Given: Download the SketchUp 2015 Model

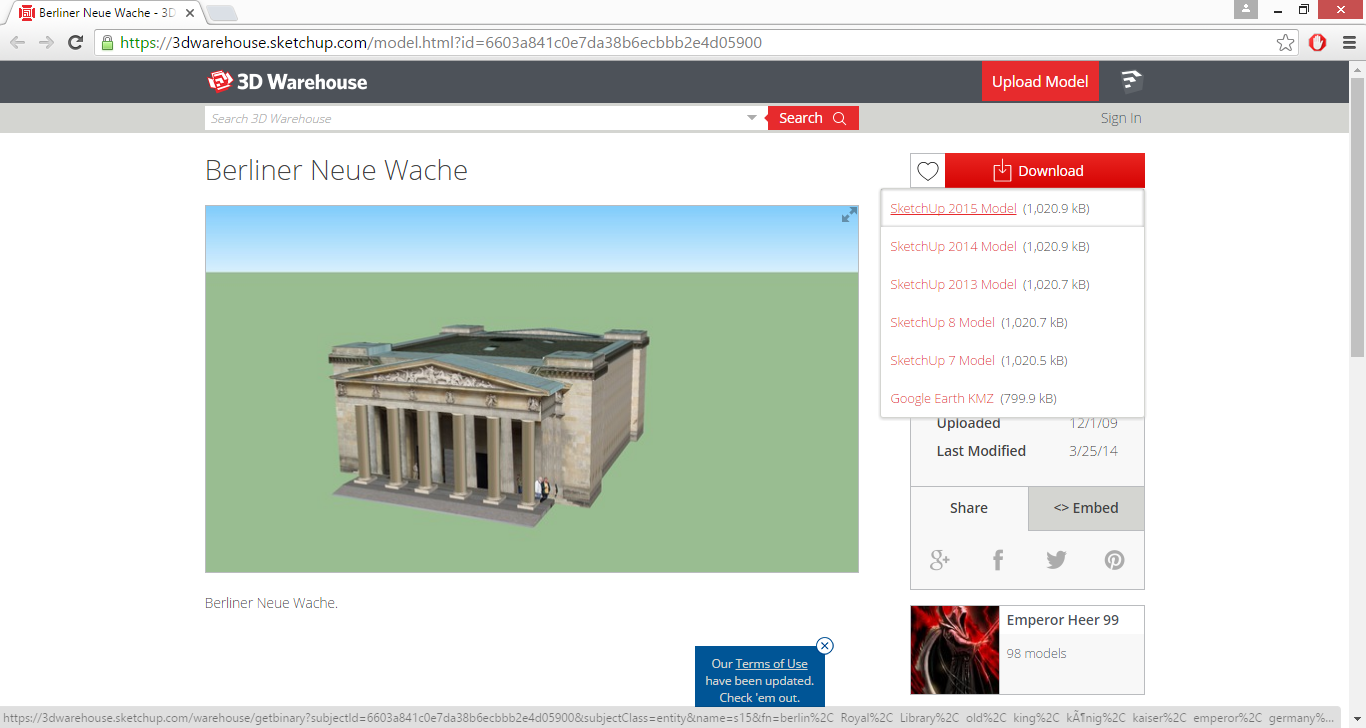Looking at the screenshot, I should 953,209.
